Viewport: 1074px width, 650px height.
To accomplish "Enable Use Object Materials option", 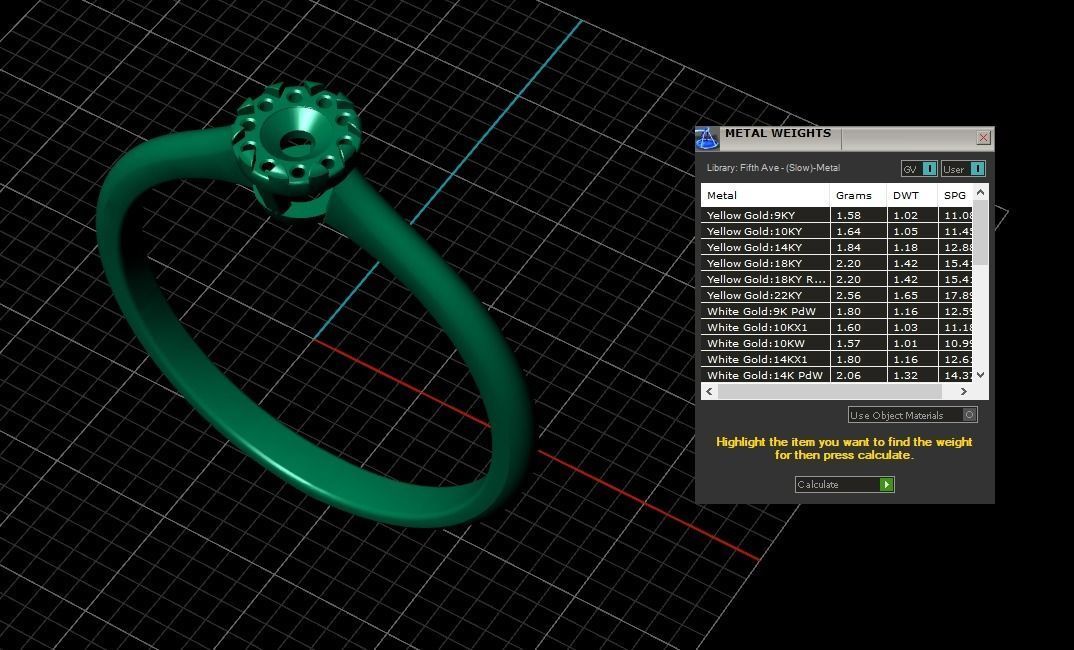I will click(912, 415).
